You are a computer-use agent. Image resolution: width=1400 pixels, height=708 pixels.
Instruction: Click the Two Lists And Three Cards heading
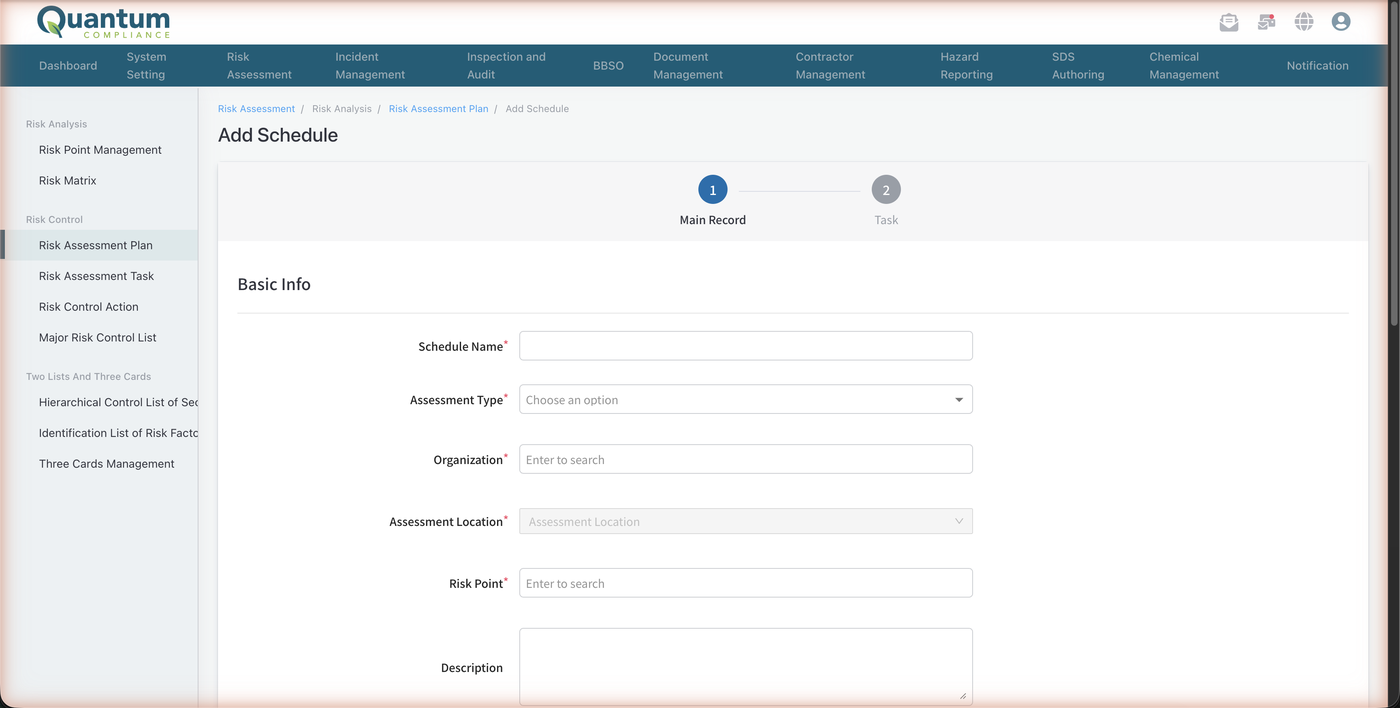pos(88,377)
